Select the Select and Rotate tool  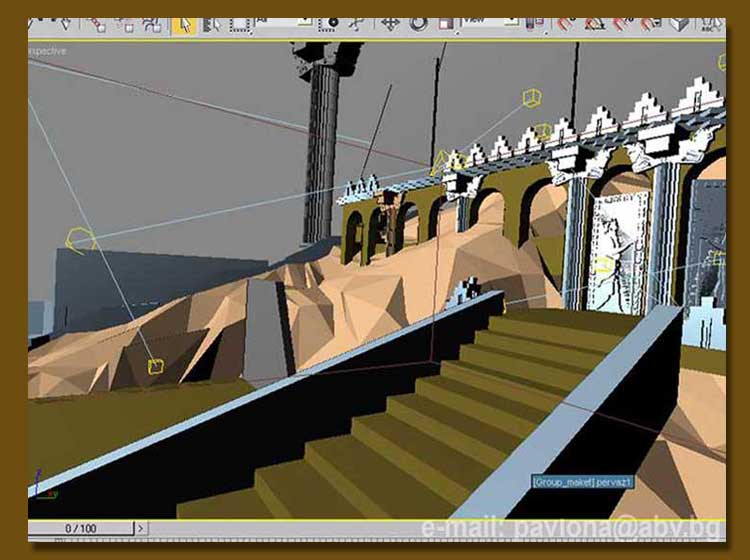pos(418,24)
